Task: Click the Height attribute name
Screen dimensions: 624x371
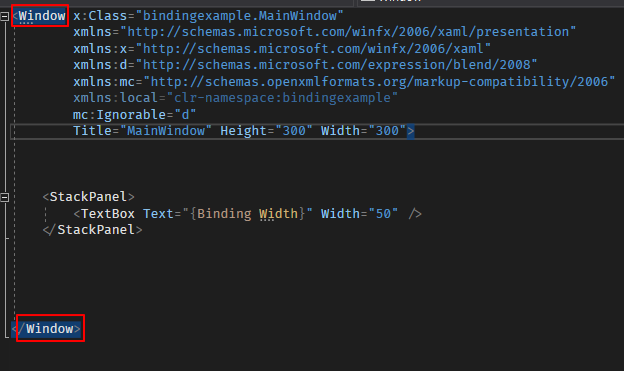Action: 244,131
